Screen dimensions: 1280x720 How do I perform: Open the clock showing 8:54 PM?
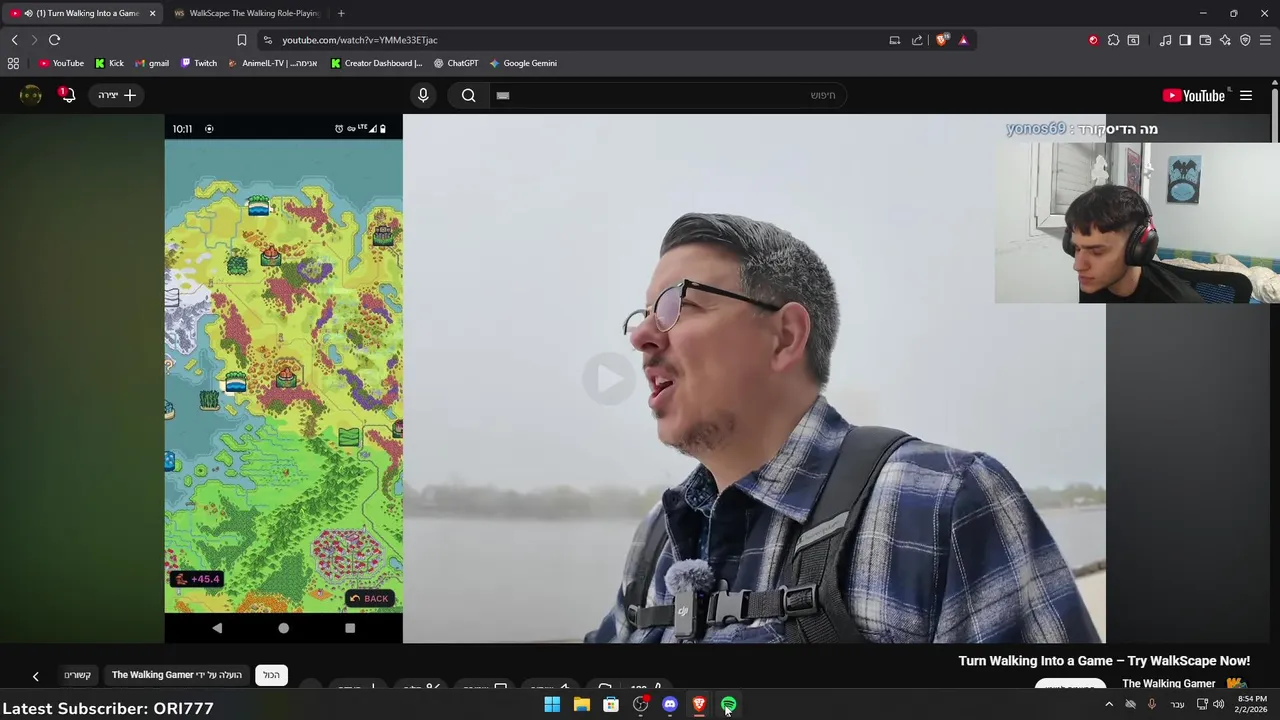click(x=1252, y=704)
